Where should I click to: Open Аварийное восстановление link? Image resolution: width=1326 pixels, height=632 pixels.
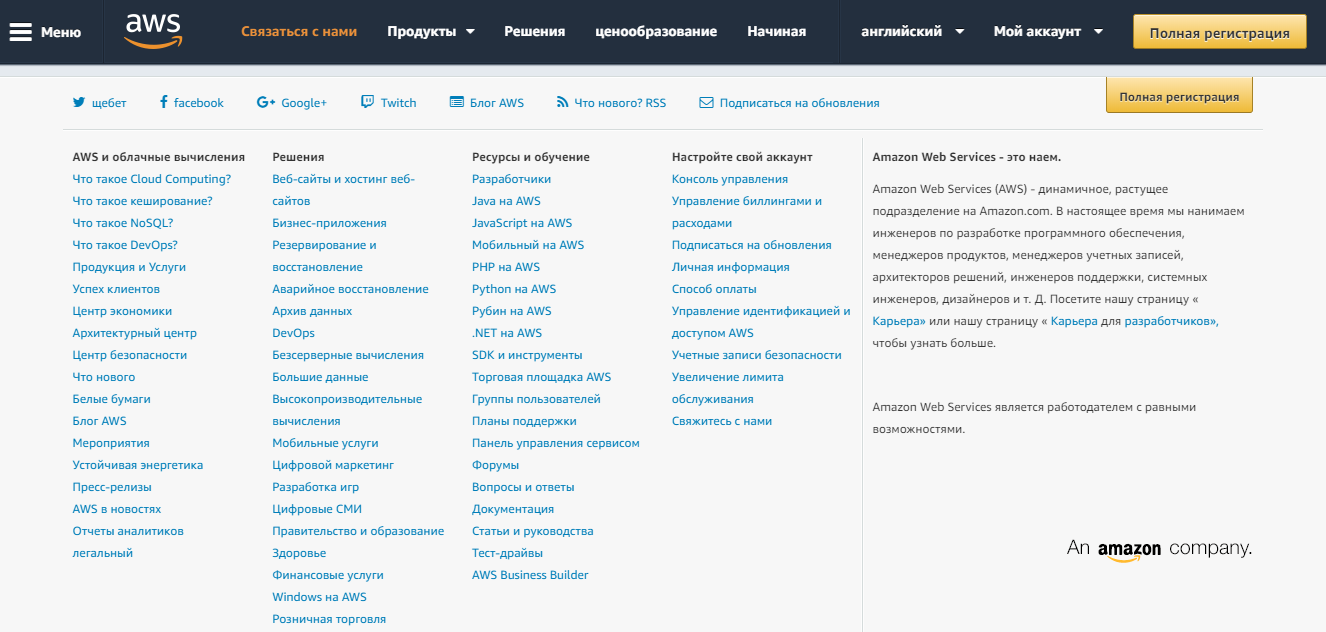click(x=350, y=289)
